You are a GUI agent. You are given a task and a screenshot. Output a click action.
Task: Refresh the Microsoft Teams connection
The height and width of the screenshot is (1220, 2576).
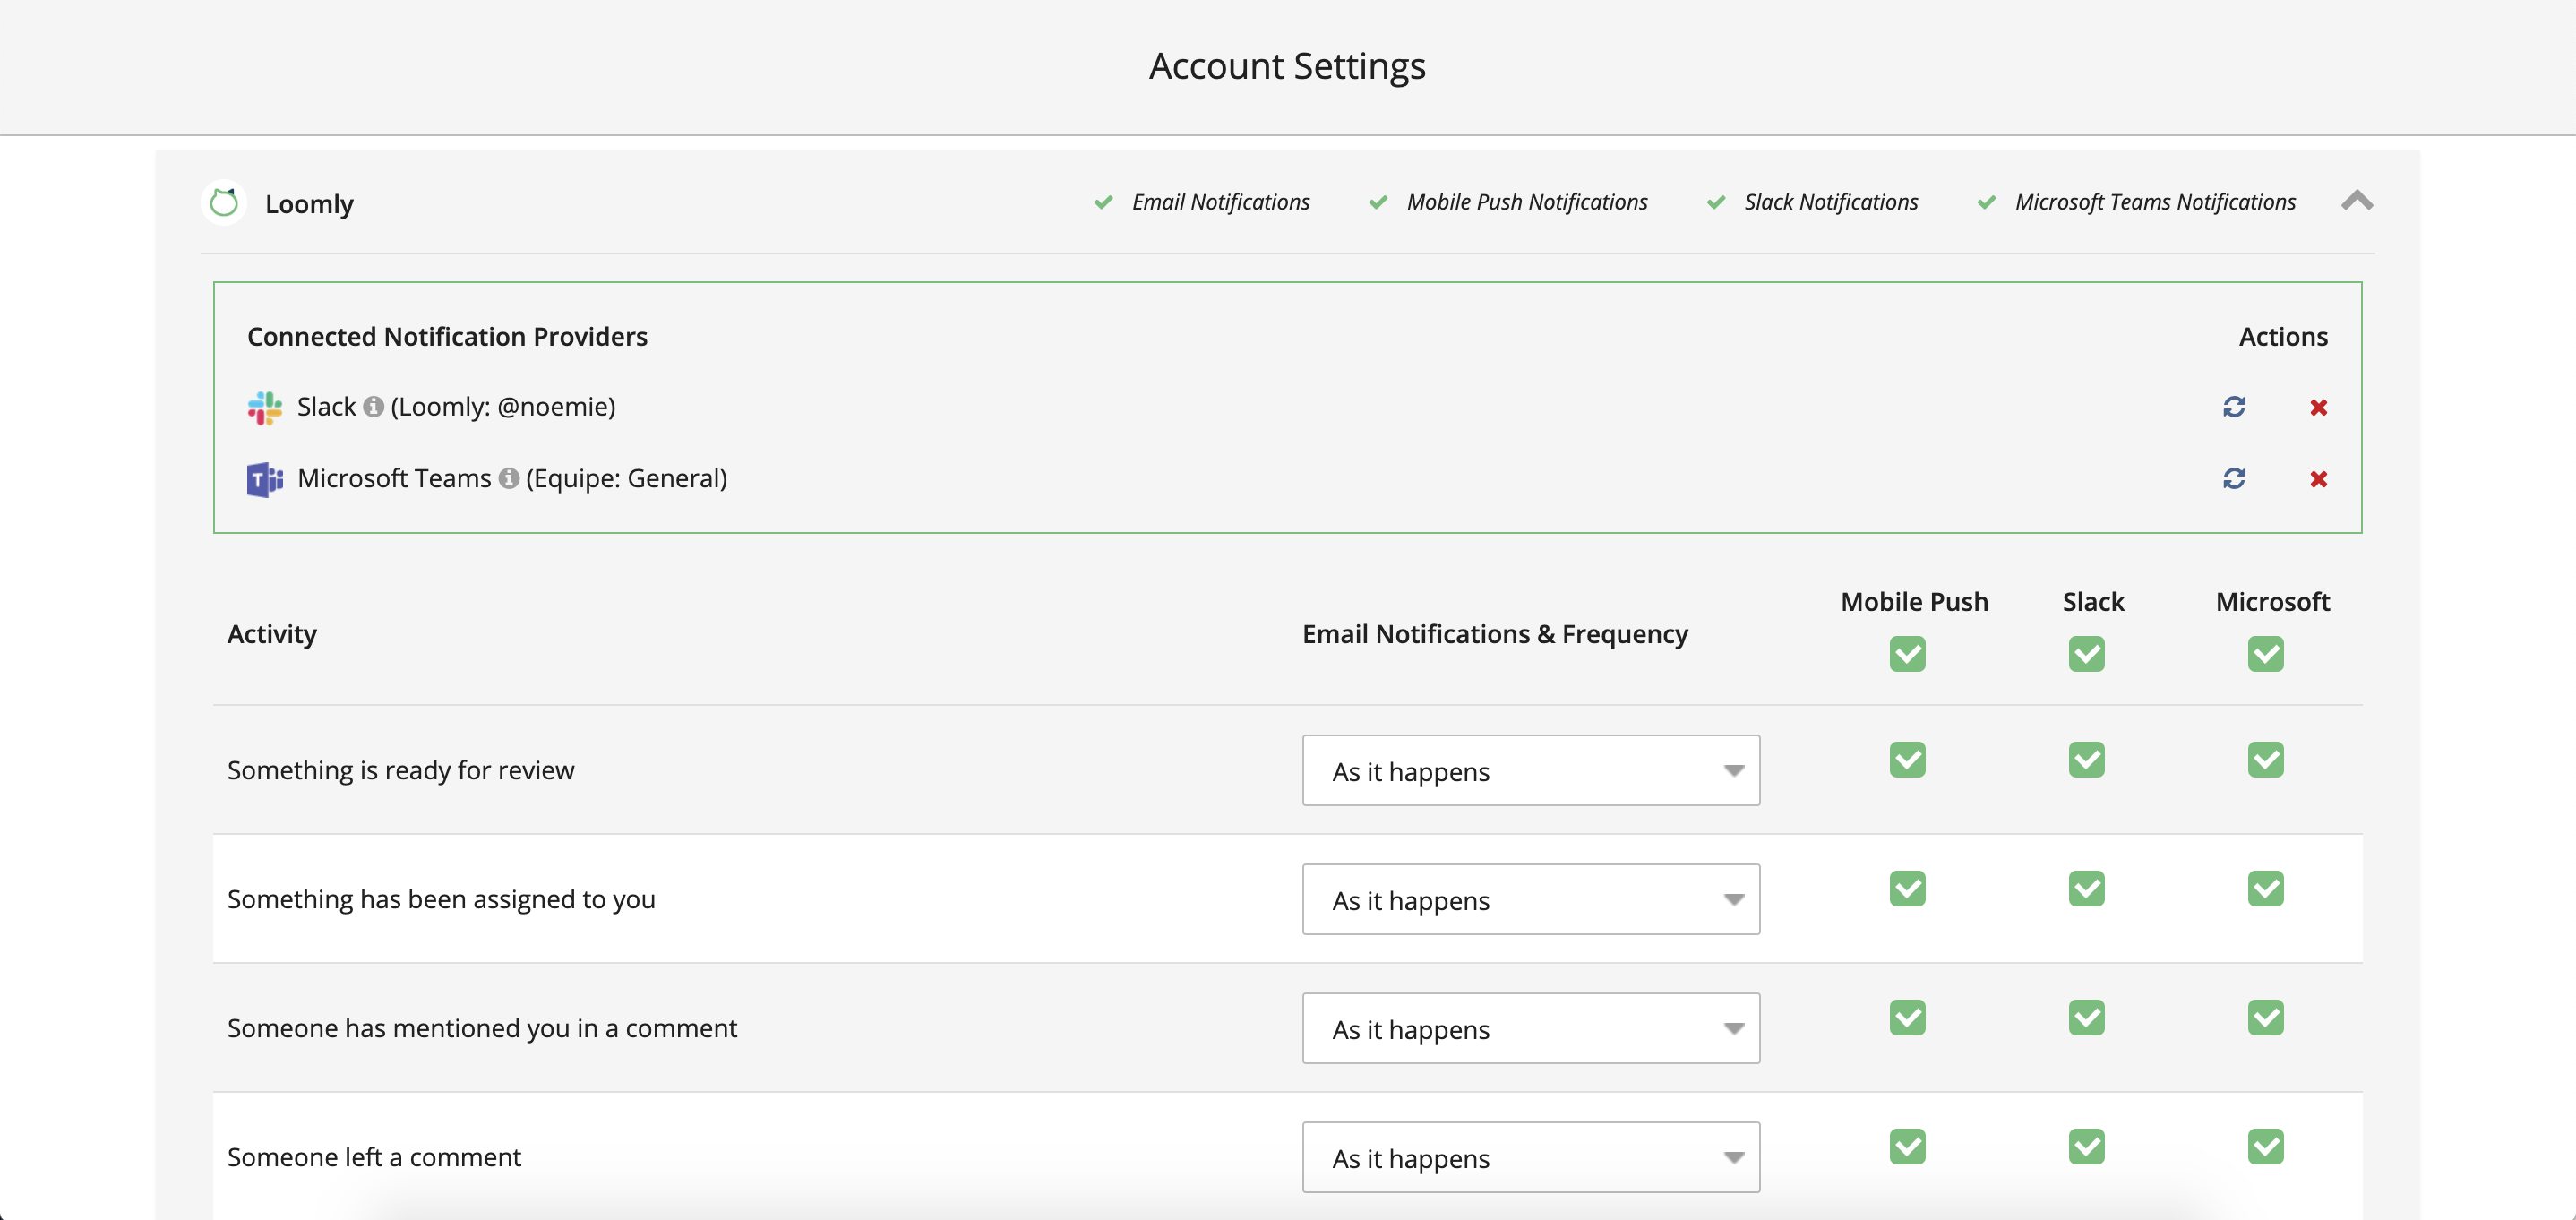pos(2235,479)
